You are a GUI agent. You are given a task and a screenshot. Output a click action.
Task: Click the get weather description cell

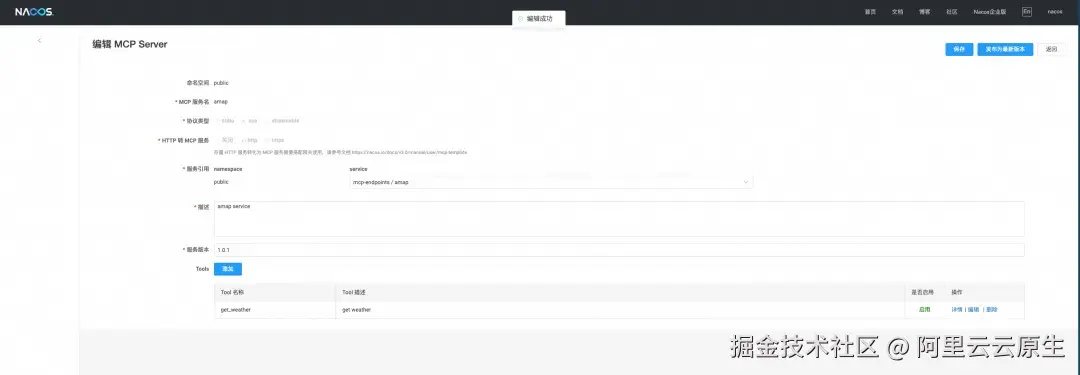(x=620, y=310)
